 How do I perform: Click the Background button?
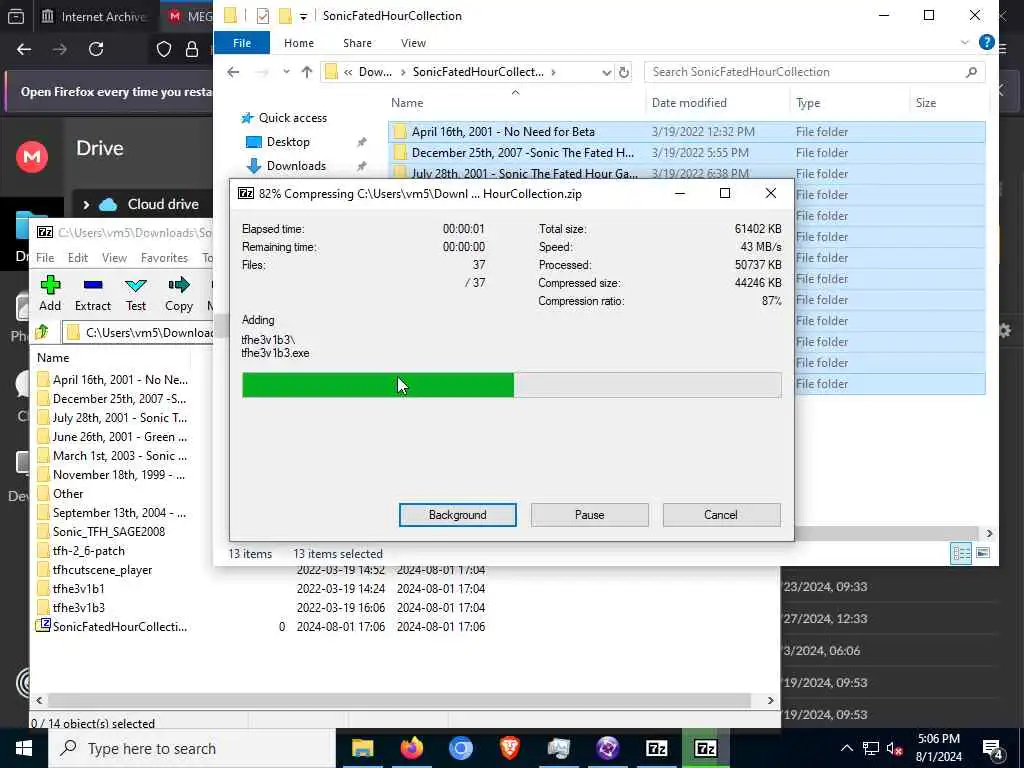coord(458,515)
